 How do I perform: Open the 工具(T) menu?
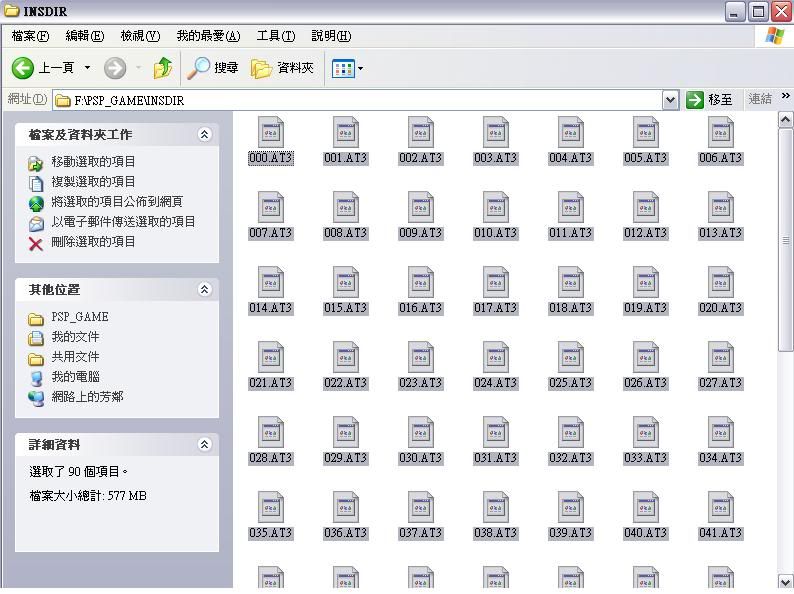[275, 36]
